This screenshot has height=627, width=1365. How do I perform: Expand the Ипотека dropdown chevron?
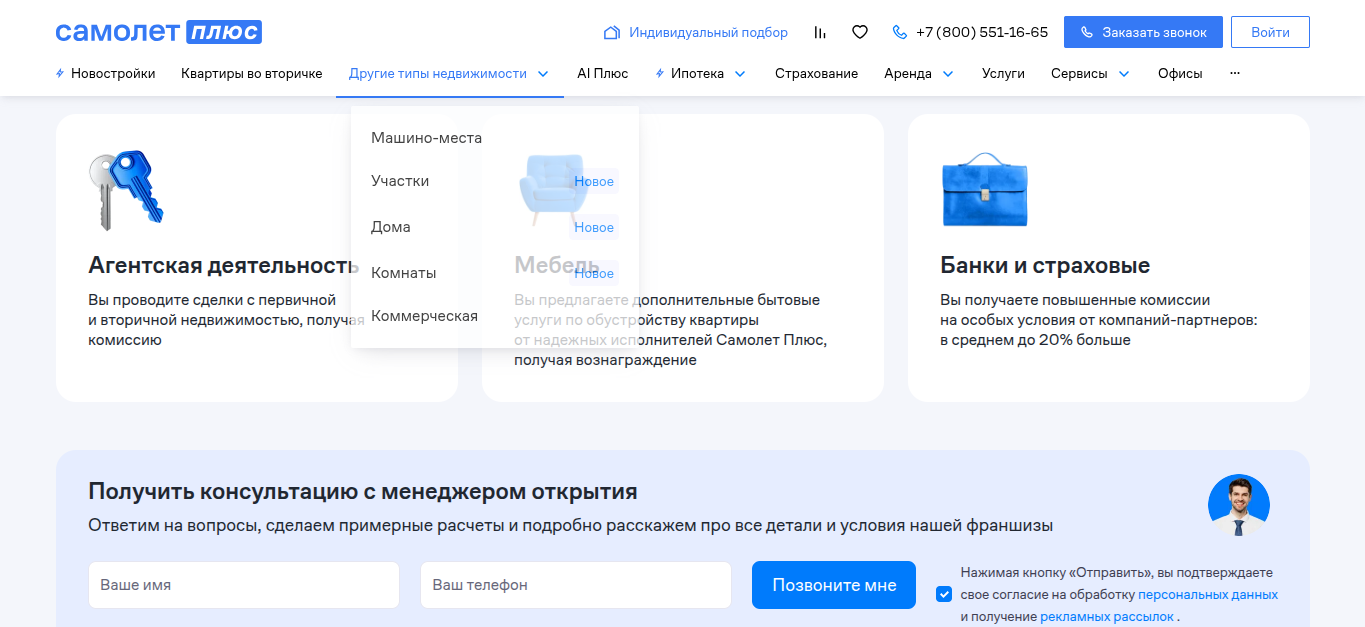pyautogui.click(x=740, y=73)
